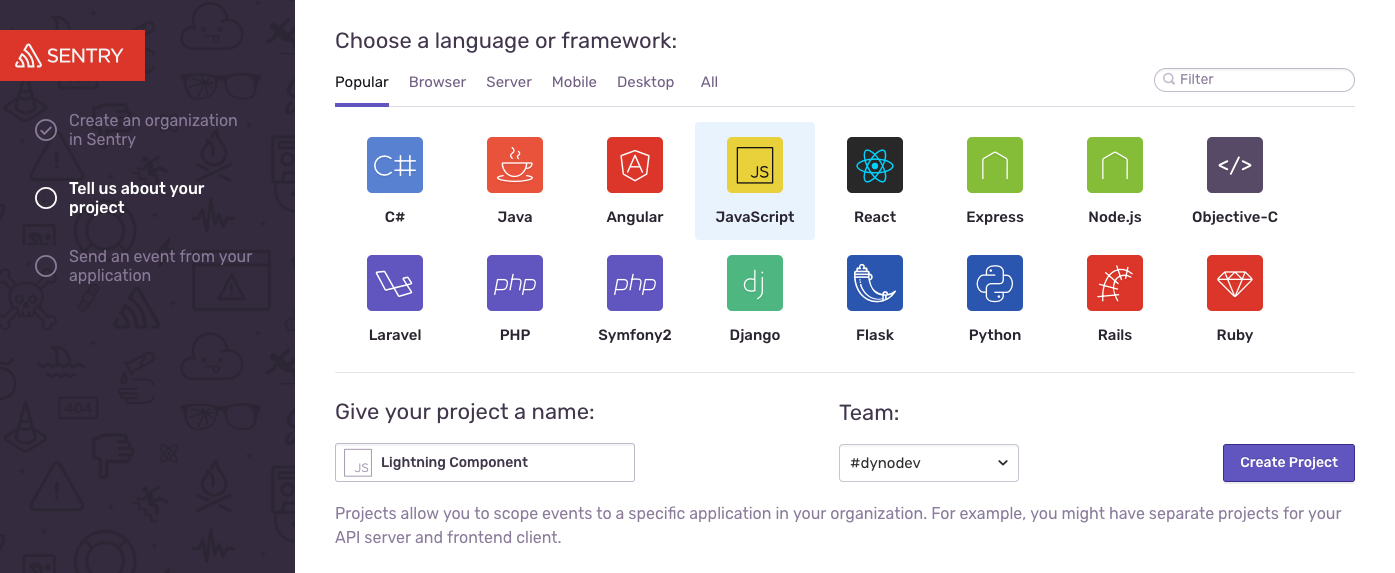Pick the Ruby gem icon

(x=1235, y=283)
